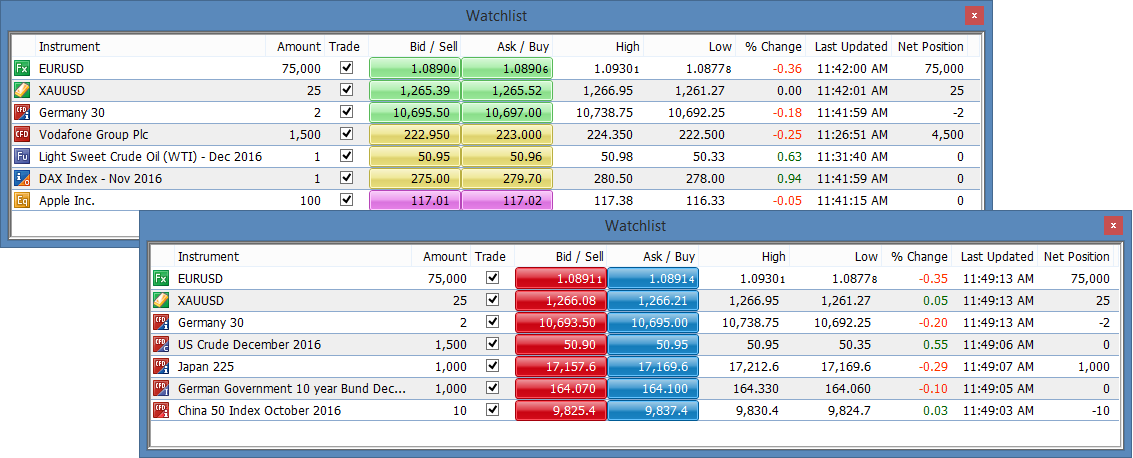Click the Fx icon beside EURUSD in front watchlist

160,278
